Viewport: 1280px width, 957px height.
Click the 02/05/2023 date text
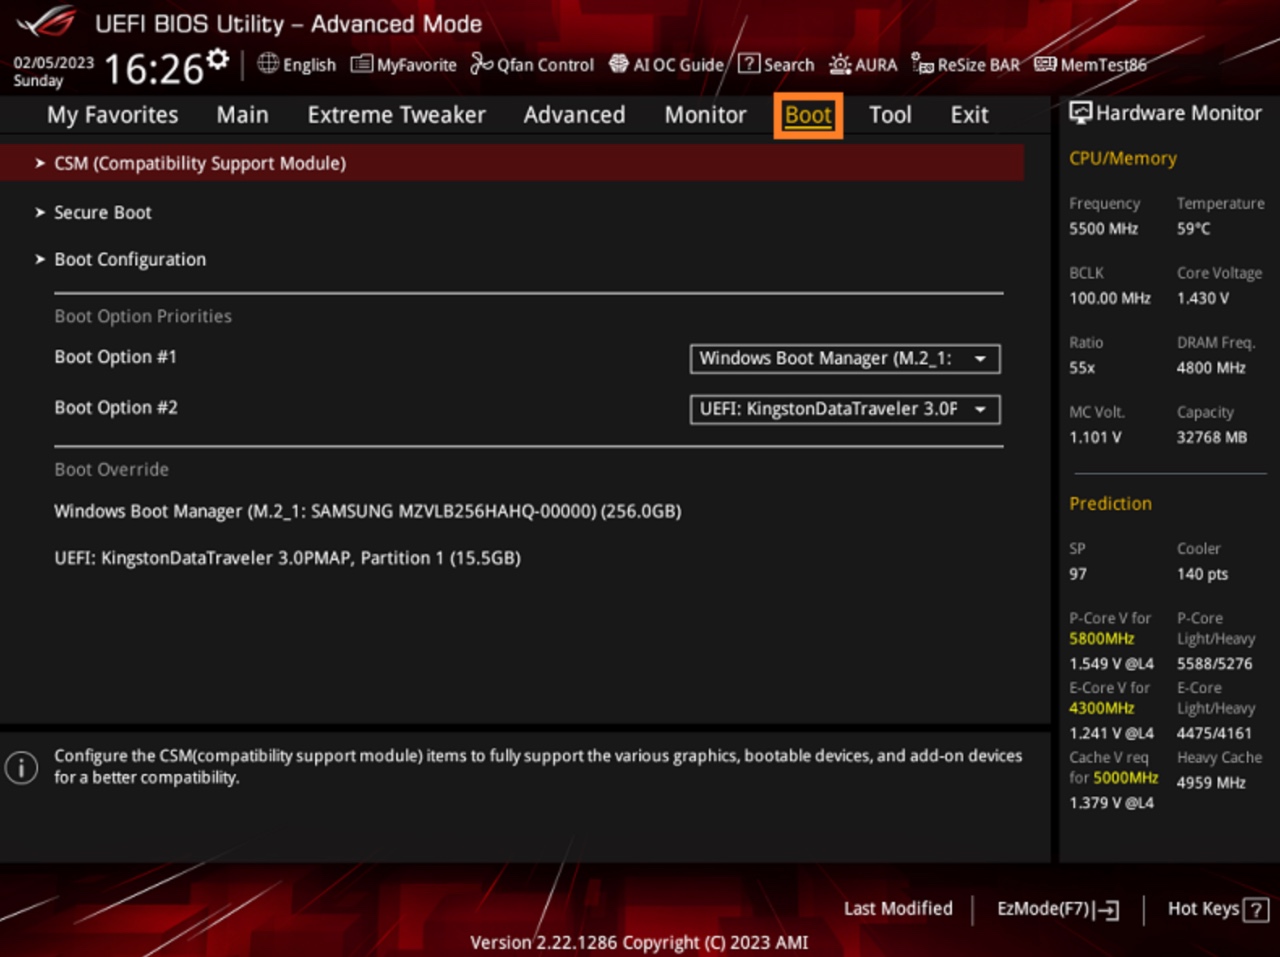[x=53, y=62]
